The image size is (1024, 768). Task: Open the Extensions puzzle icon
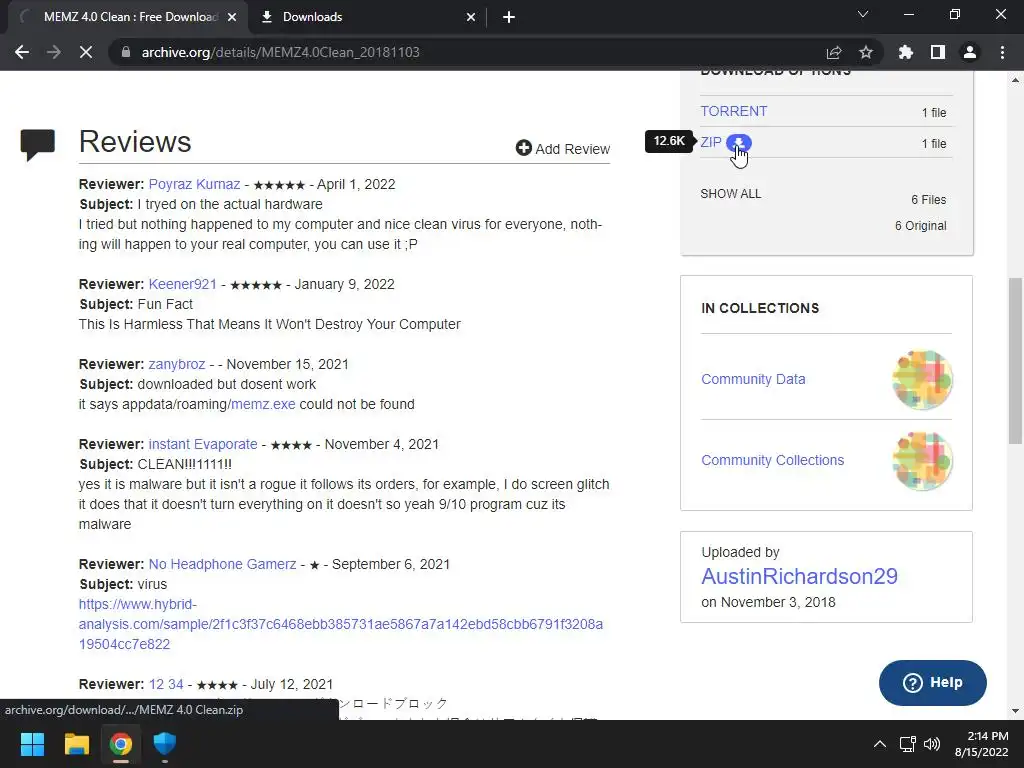click(x=905, y=52)
